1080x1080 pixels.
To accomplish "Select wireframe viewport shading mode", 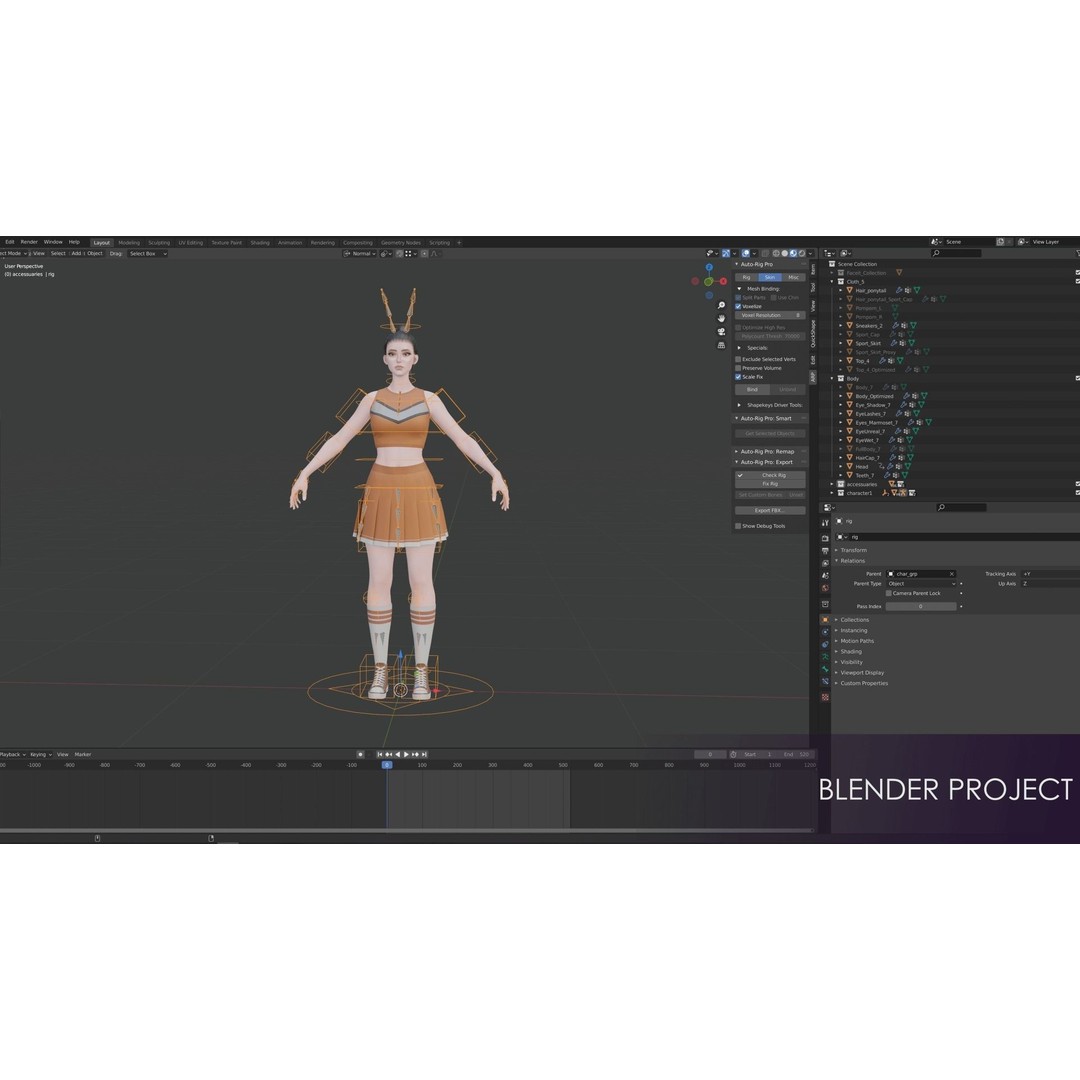I will click(x=776, y=253).
